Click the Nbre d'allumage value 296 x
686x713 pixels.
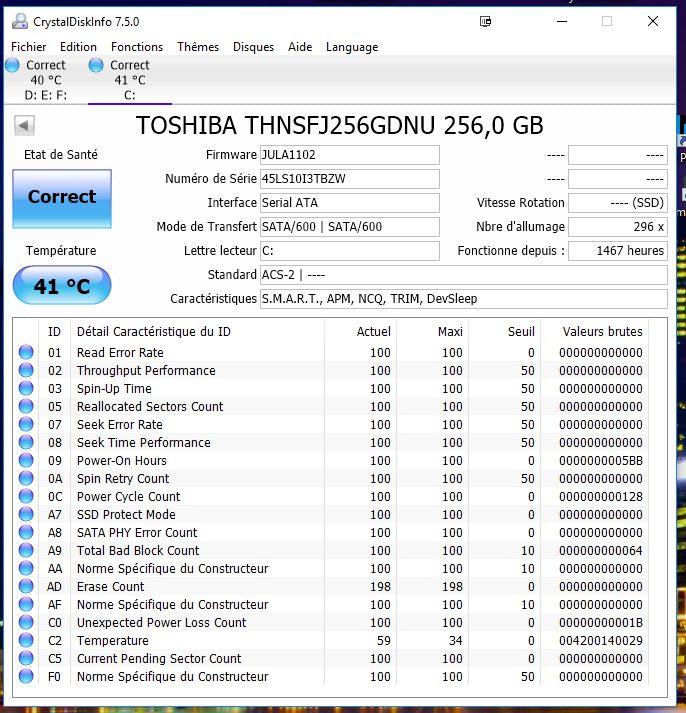click(618, 227)
